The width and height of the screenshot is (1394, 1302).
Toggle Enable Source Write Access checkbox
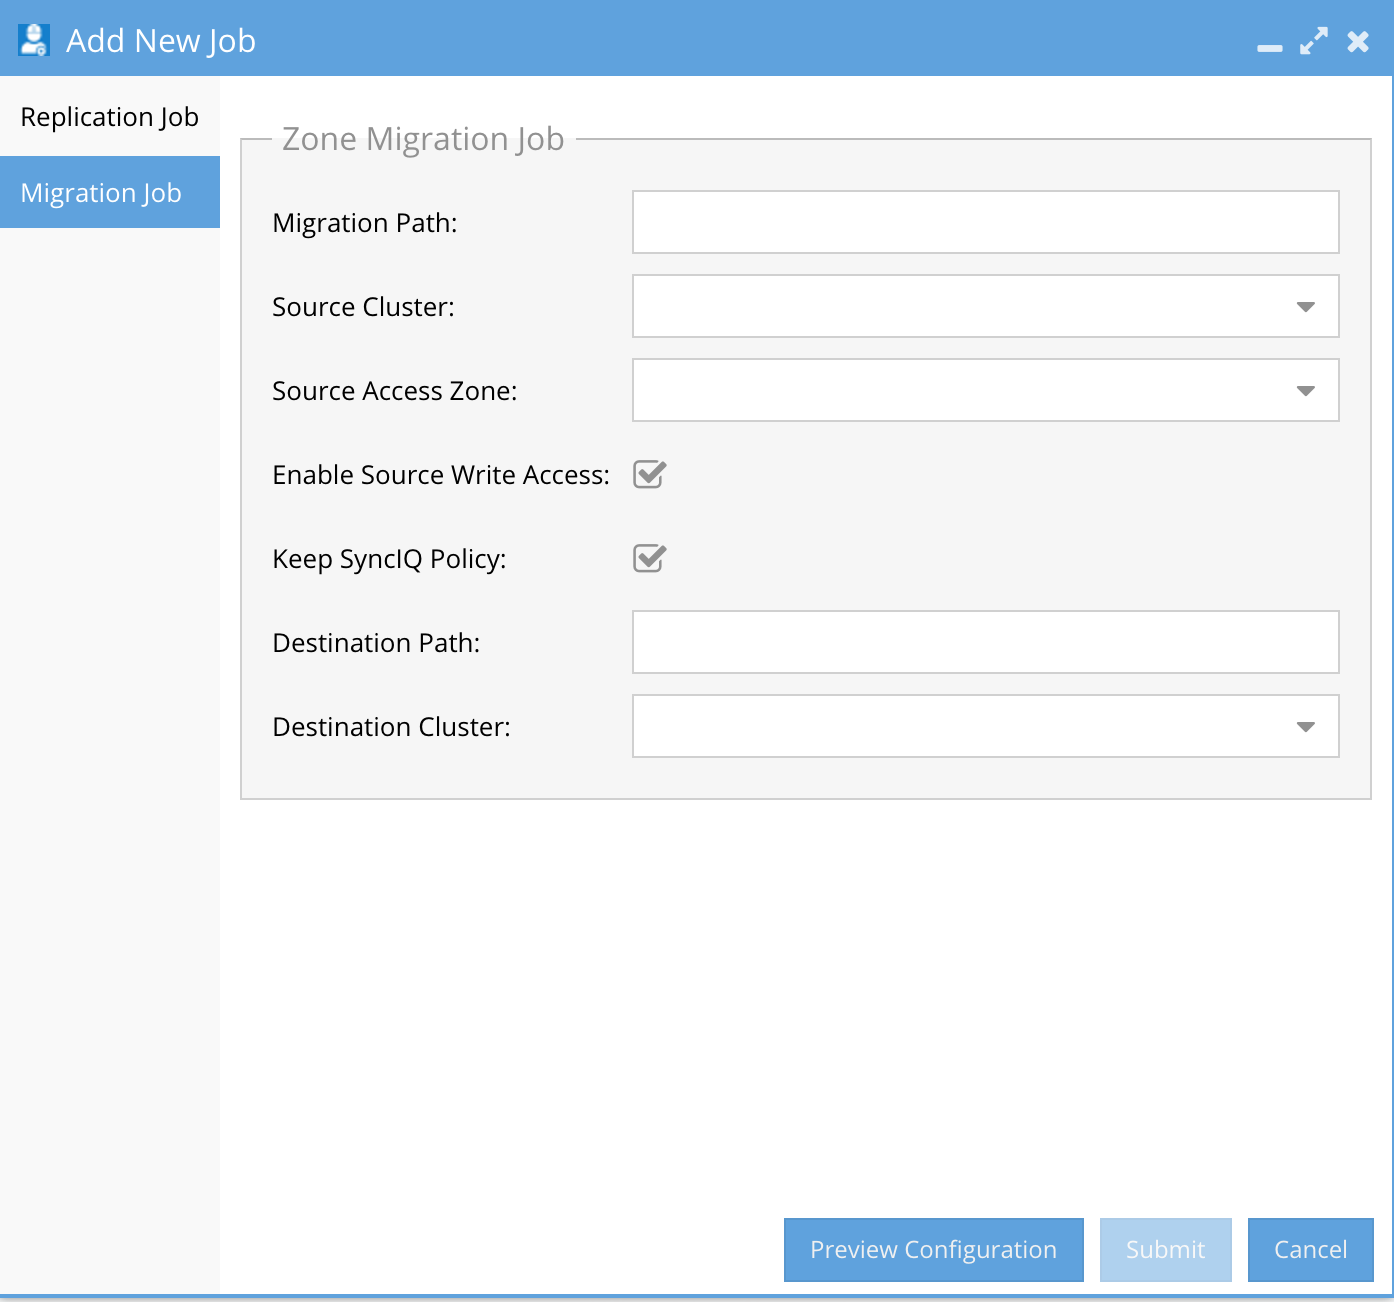pyautogui.click(x=649, y=474)
